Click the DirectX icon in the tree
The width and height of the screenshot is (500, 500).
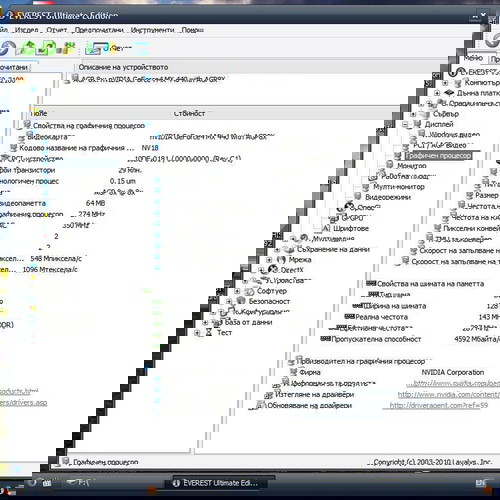[x=273, y=269]
